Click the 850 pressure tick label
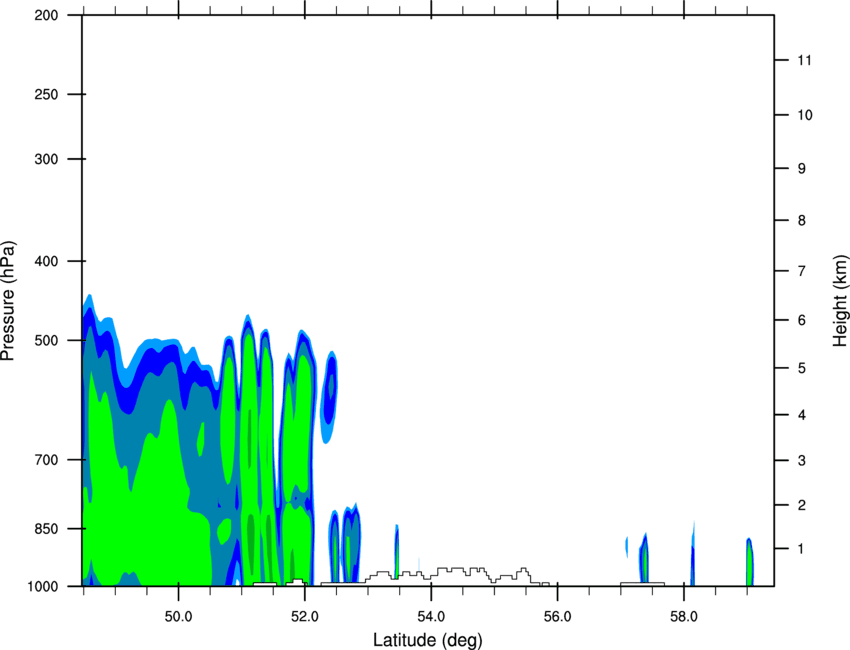This screenshot has height=650, width=850. [46, 529]
